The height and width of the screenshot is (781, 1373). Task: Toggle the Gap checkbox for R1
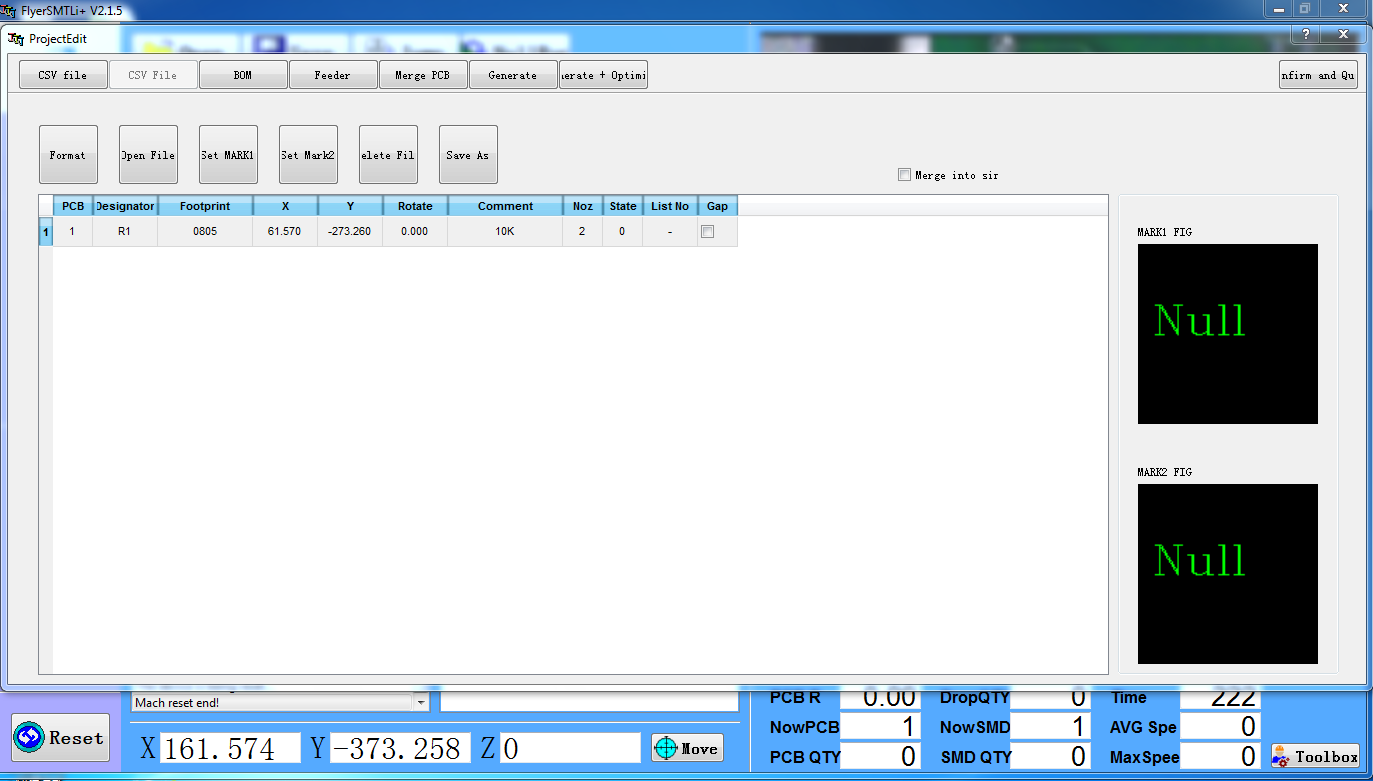pos(708,232)
